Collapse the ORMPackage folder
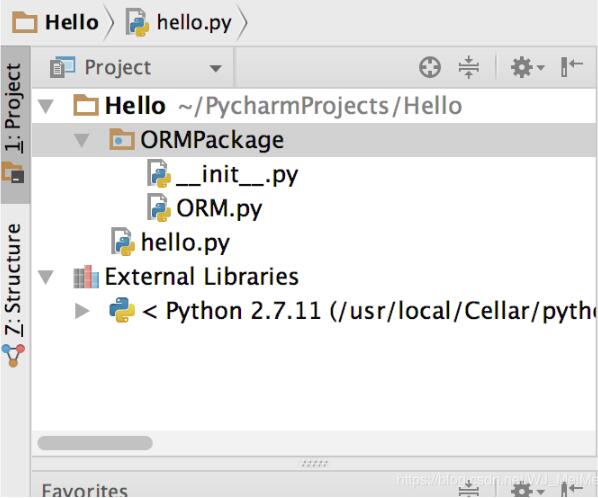This screenshot has height=498, width=598. [82, 140]
